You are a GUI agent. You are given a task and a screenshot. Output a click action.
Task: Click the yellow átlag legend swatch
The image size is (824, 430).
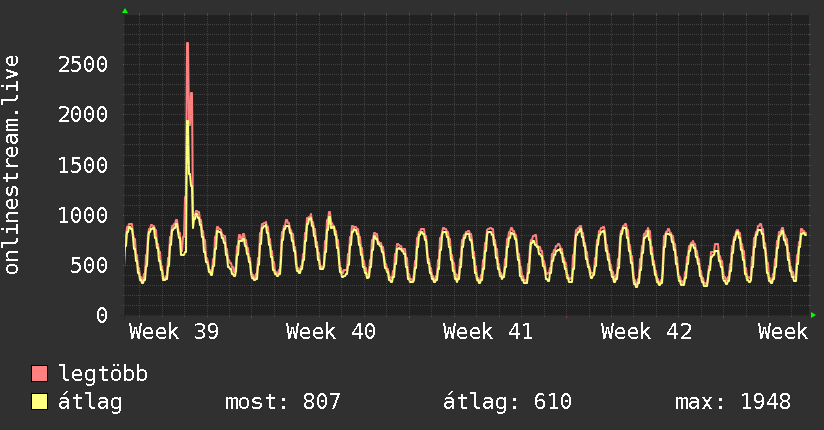(39, 402)
